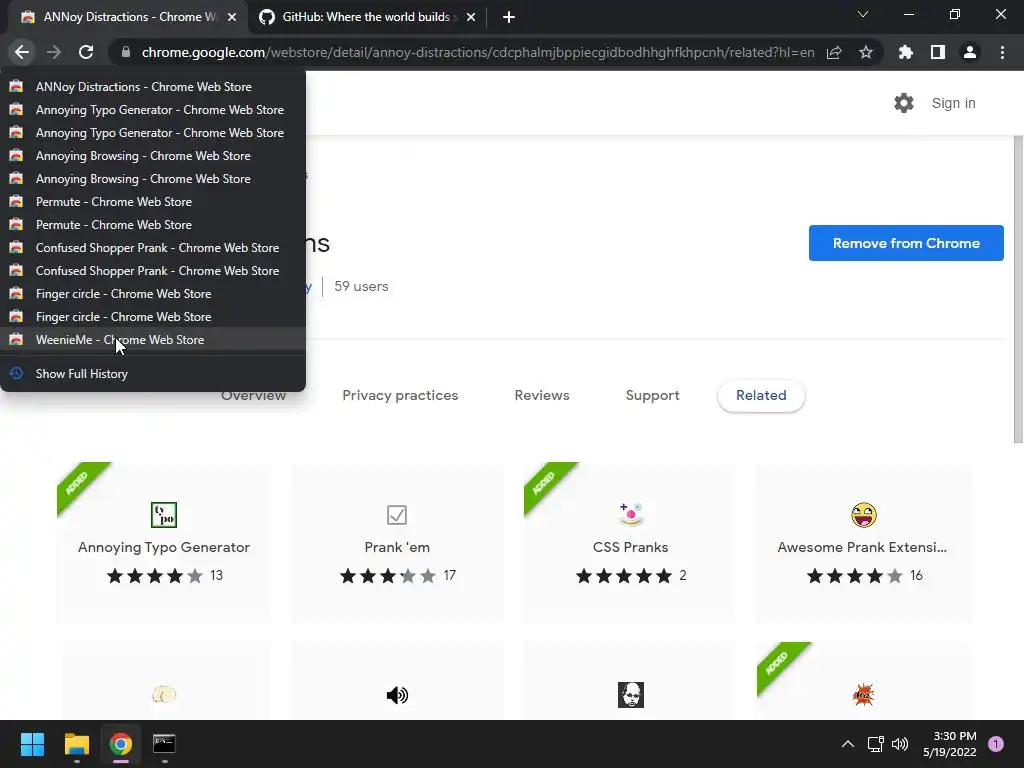Switch to Privacy practices tab
The height and width of the screenshot is (768, 1024).
(400, 395)
